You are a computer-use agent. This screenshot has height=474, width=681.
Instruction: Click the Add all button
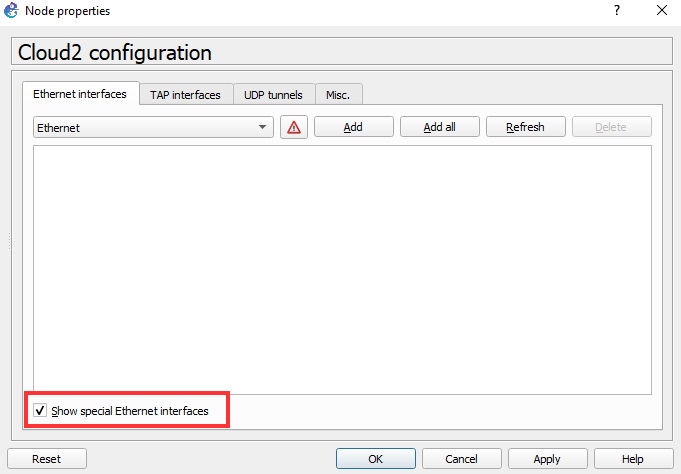tap(440, 127)
